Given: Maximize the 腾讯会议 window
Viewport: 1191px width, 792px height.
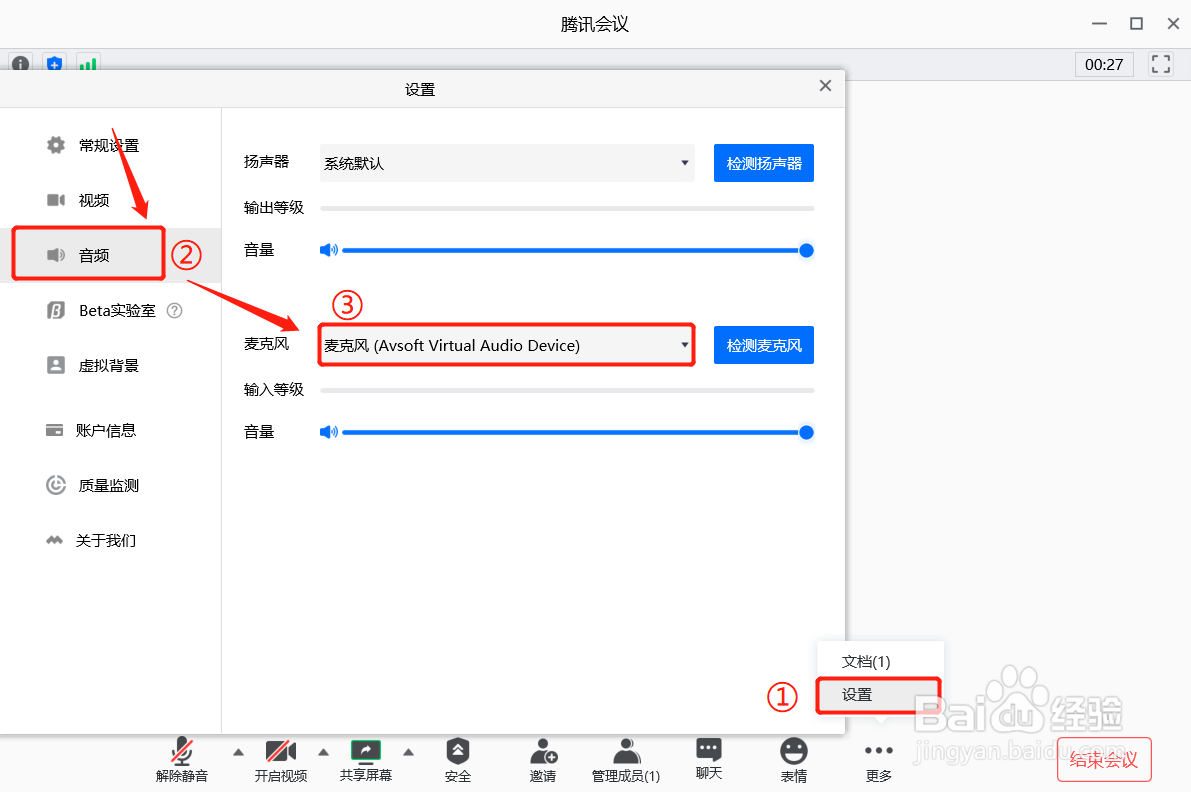Looking at the screenshot, I should 1136,24.
